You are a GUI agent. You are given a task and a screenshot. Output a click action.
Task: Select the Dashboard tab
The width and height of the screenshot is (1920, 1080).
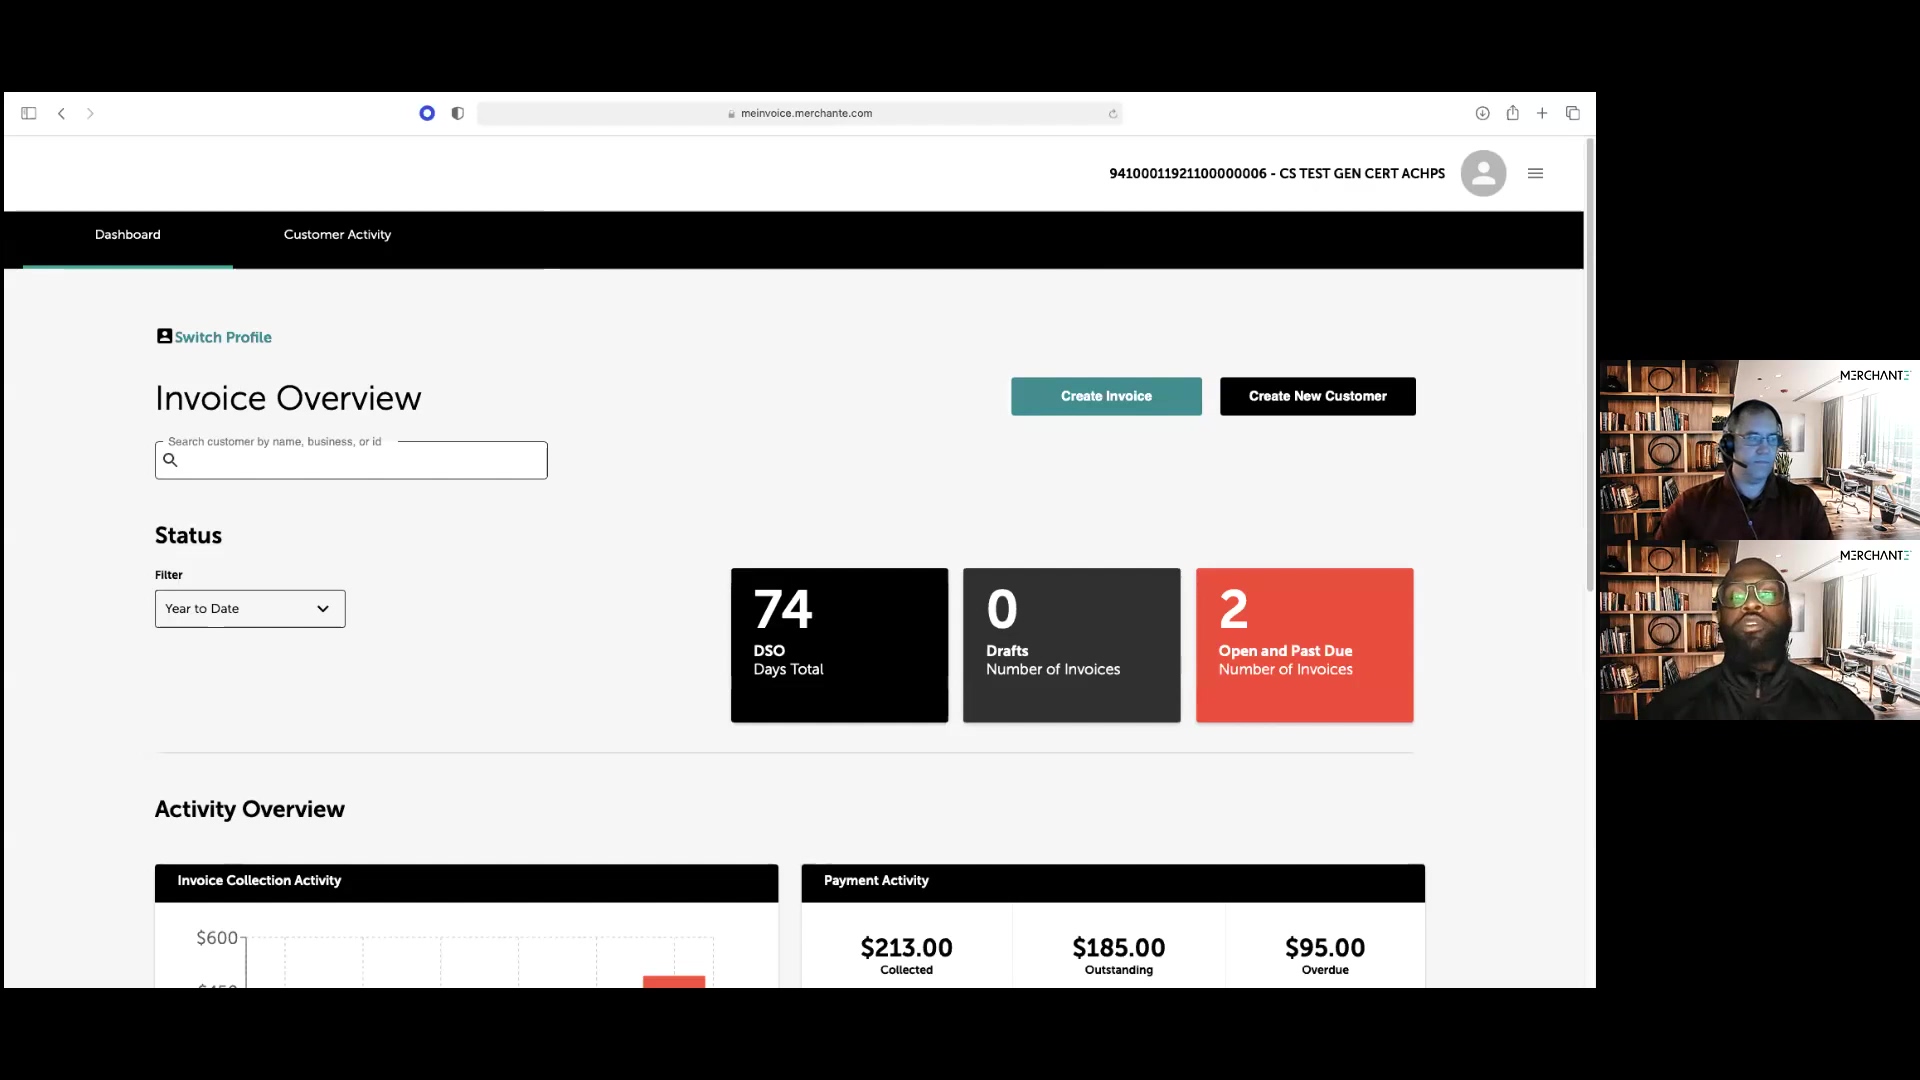tap(127, 234)
